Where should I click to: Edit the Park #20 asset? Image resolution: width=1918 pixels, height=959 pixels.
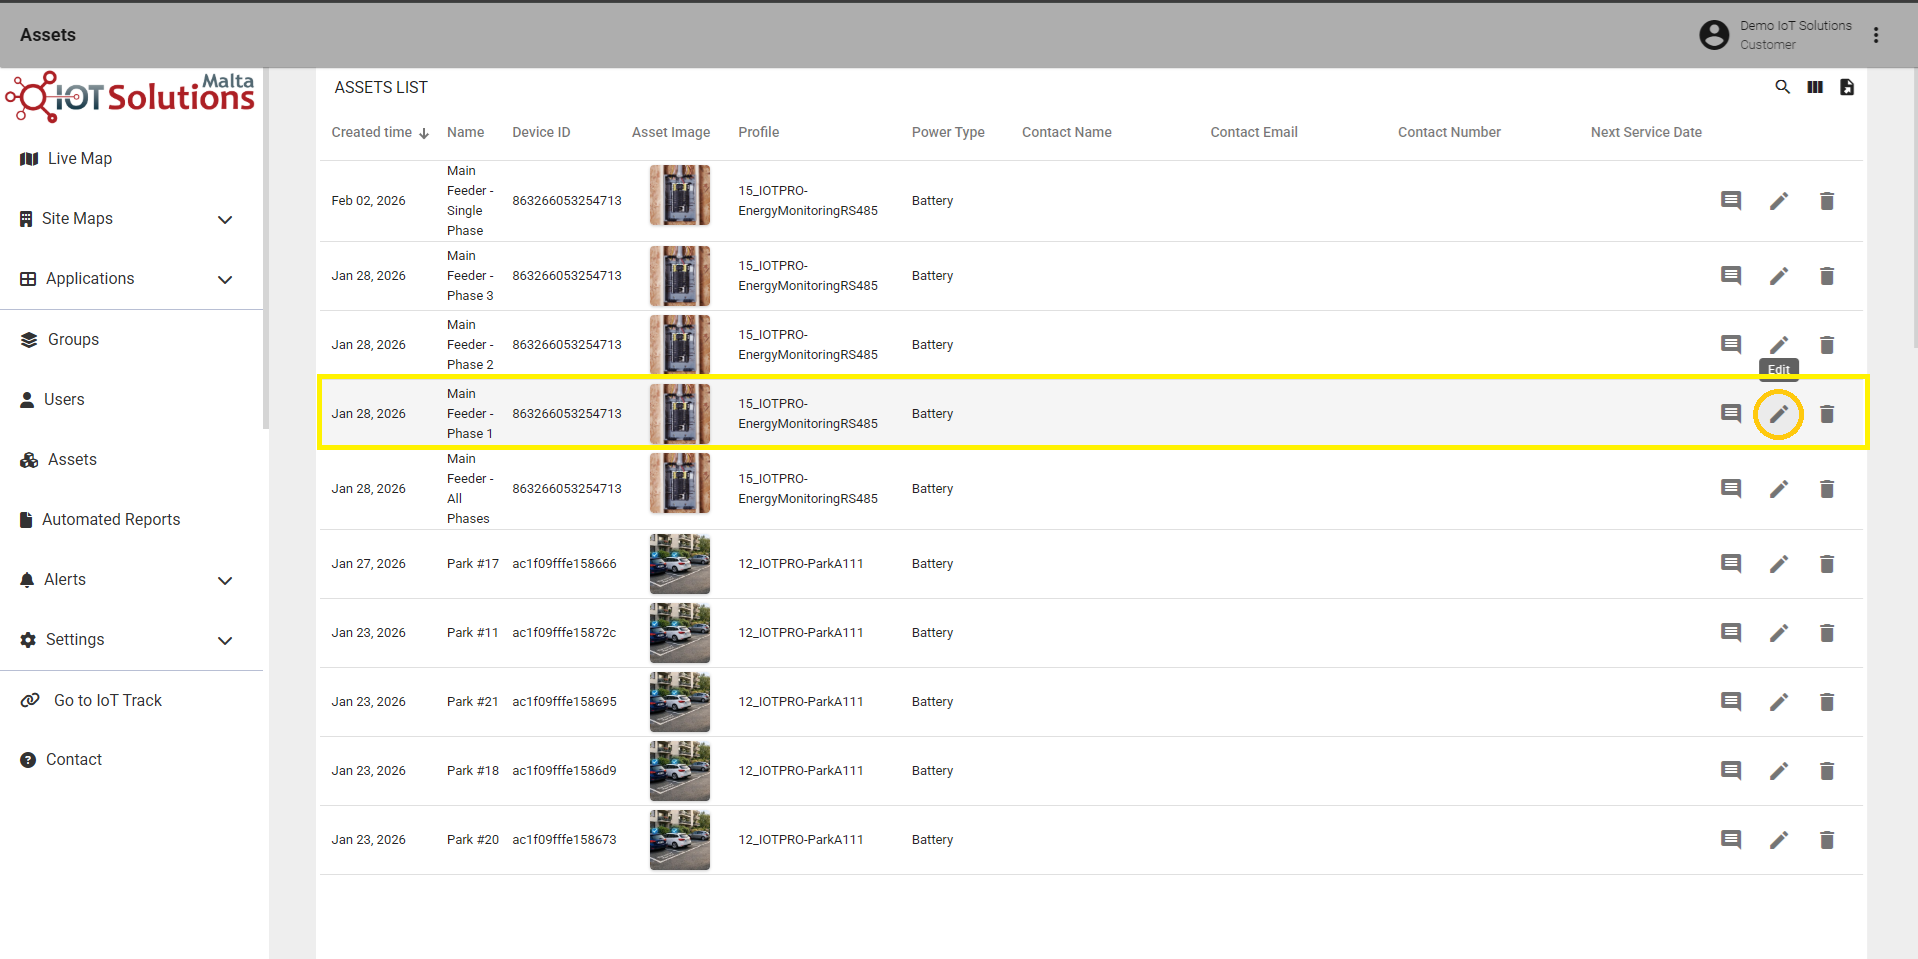[x=1778, y=840]
